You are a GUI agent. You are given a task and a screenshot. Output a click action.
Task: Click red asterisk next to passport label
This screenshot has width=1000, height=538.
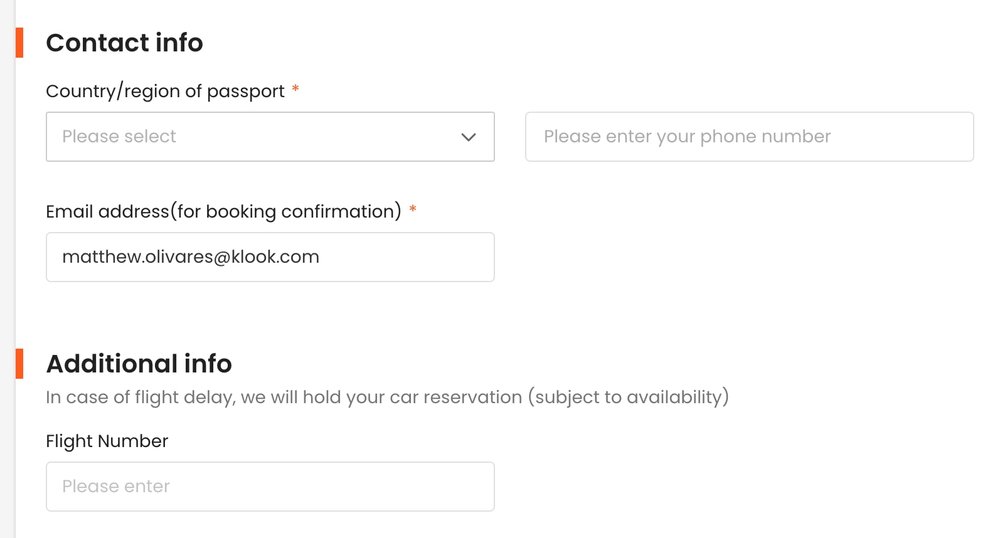(295, 91)
